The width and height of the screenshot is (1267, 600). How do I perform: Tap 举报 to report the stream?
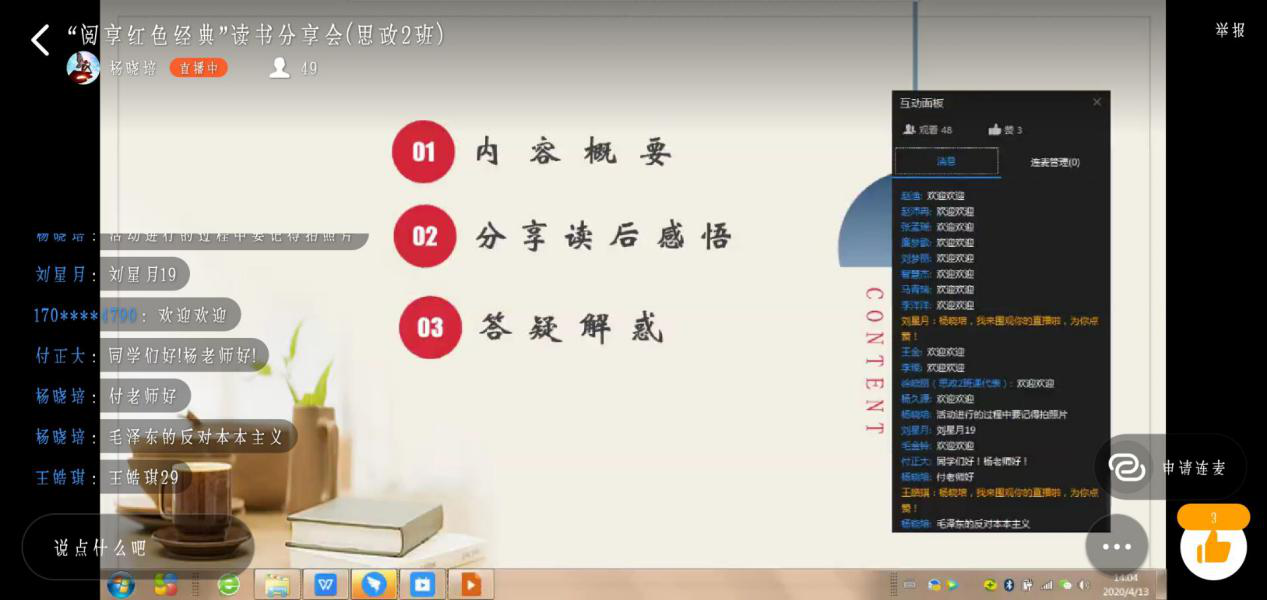(x=1230, y=30)
